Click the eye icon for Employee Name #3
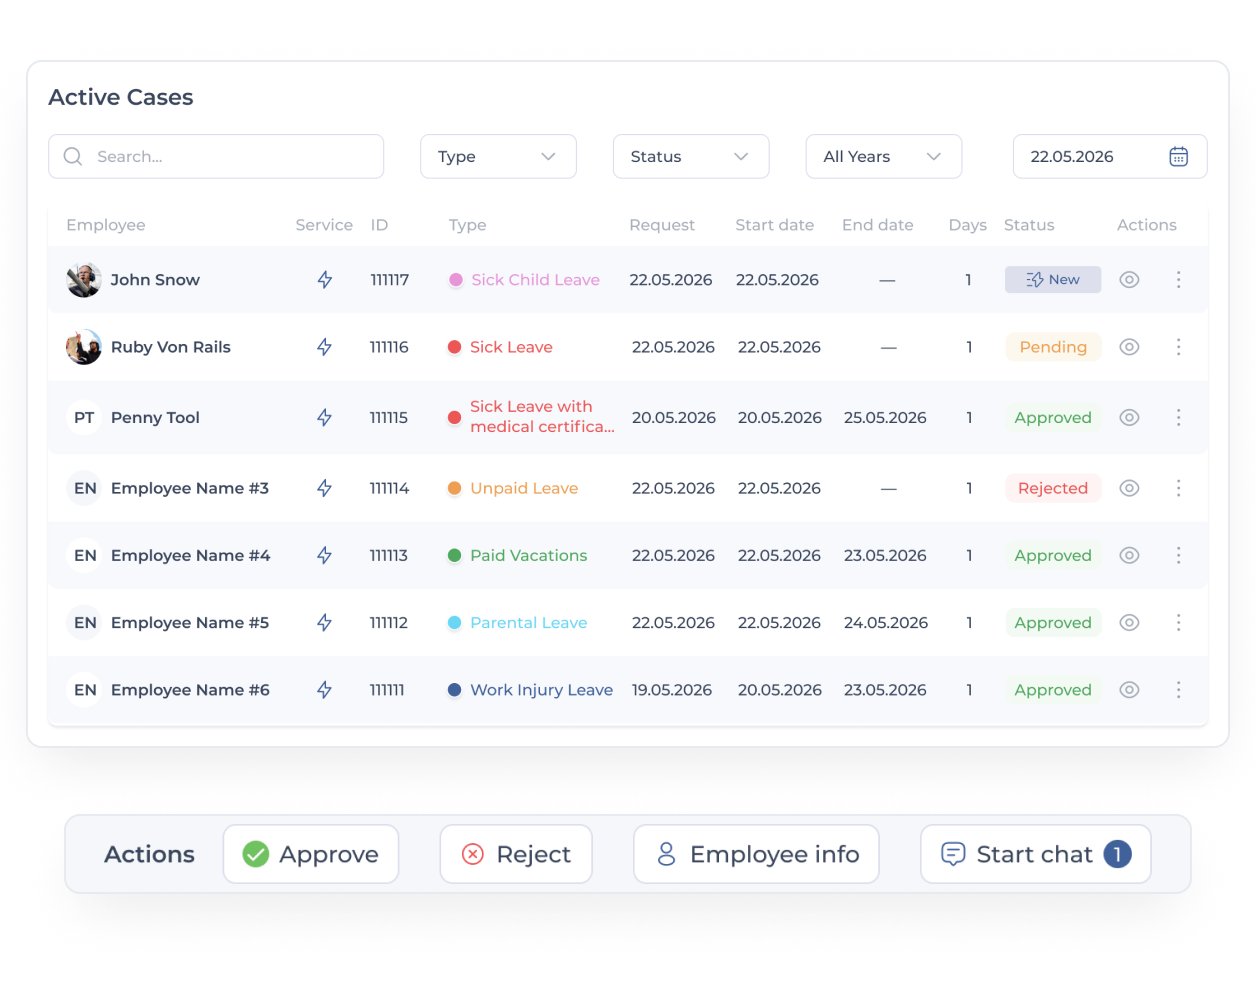The height and width of the screenshot is (996, 1256). [x=1129, y=488]
